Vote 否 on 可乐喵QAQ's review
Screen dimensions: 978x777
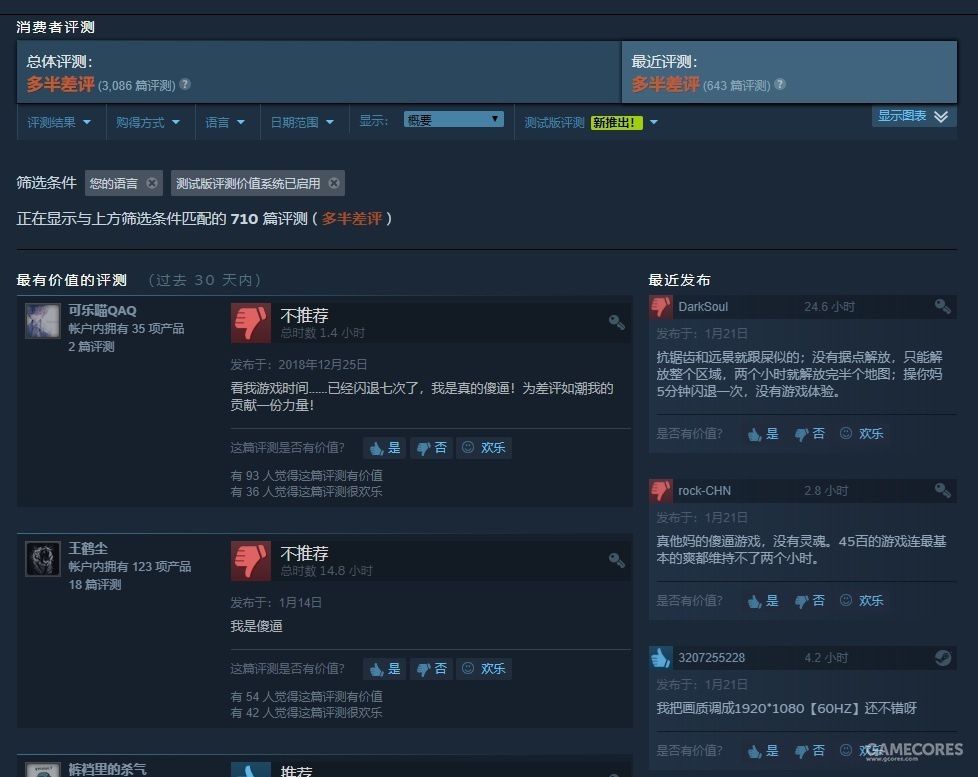pyautogui.click(x=432, y=448)
